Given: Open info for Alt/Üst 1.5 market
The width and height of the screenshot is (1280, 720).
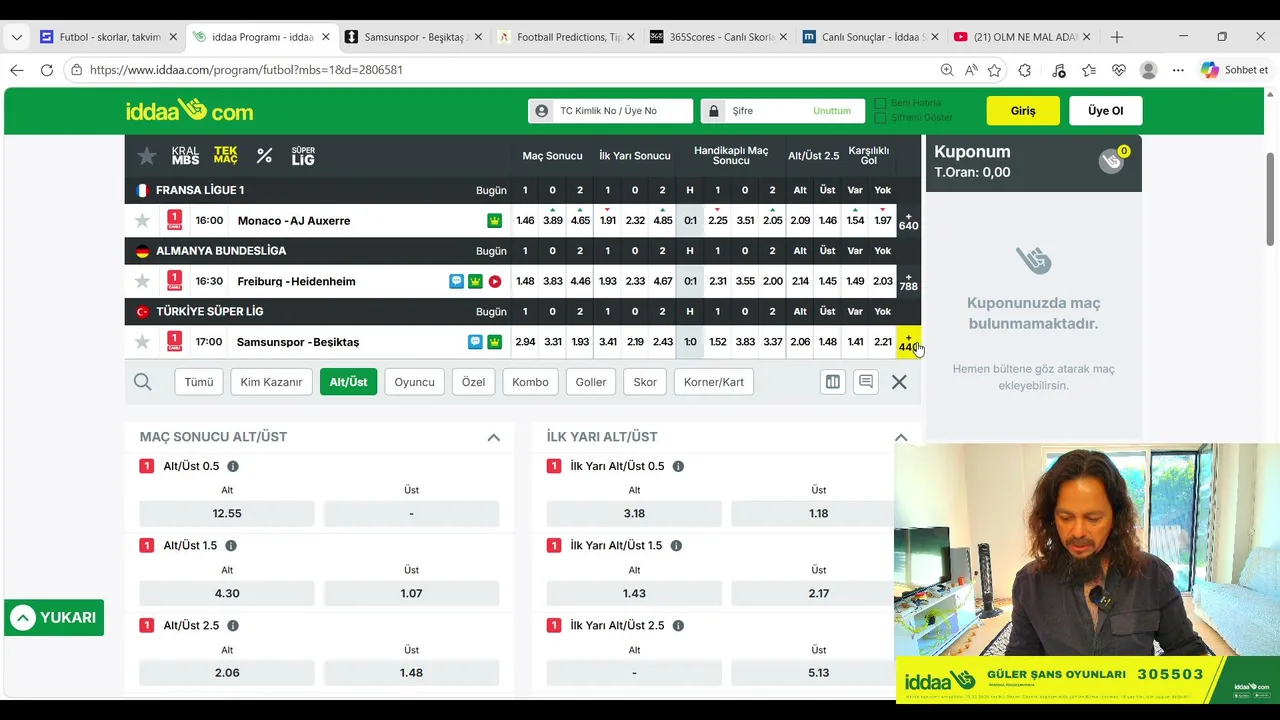Looking at the screenshot, I should click(231, 546).
